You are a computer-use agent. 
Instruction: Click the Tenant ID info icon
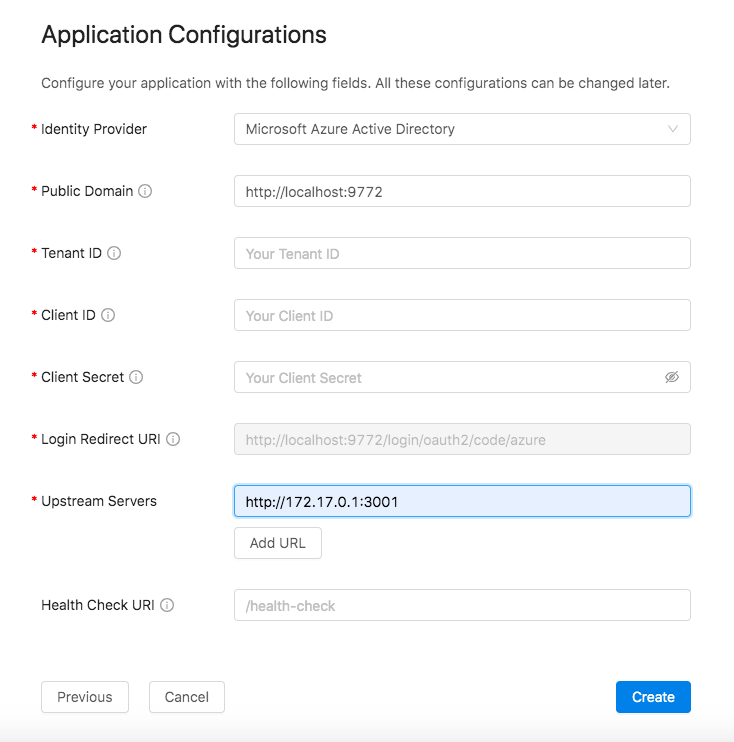coord(114,253)
